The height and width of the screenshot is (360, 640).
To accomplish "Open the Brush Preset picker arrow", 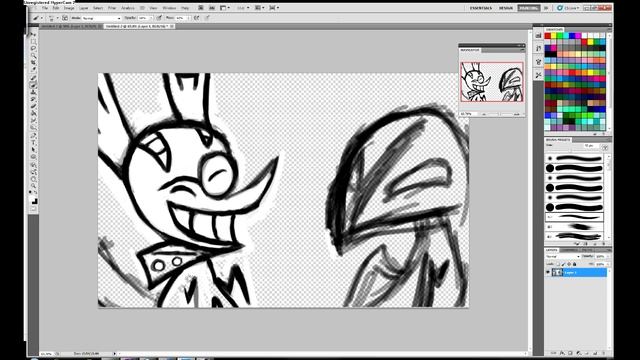I will point(57,18).
